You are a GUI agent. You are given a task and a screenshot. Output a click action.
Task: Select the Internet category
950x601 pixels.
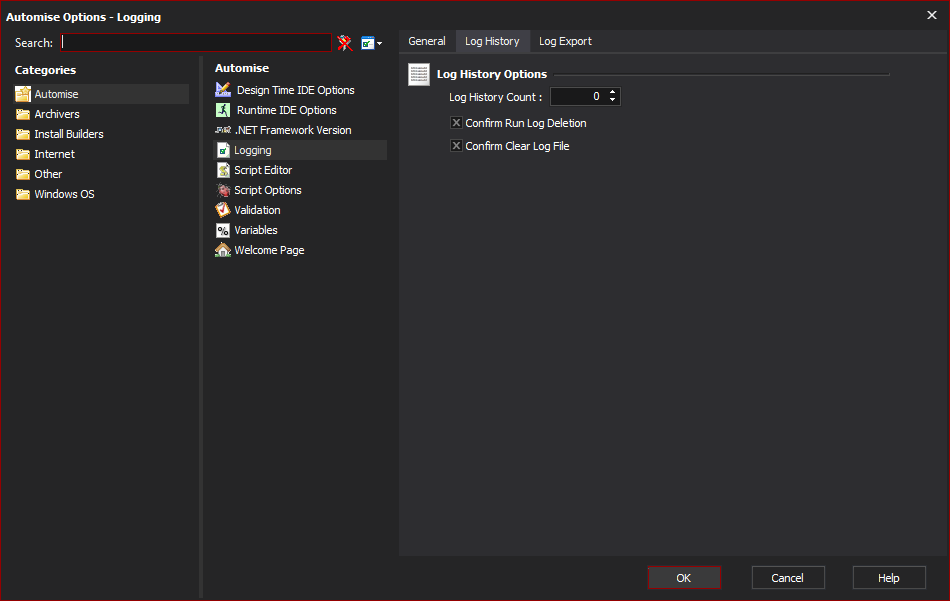click(x=55, y=154)
